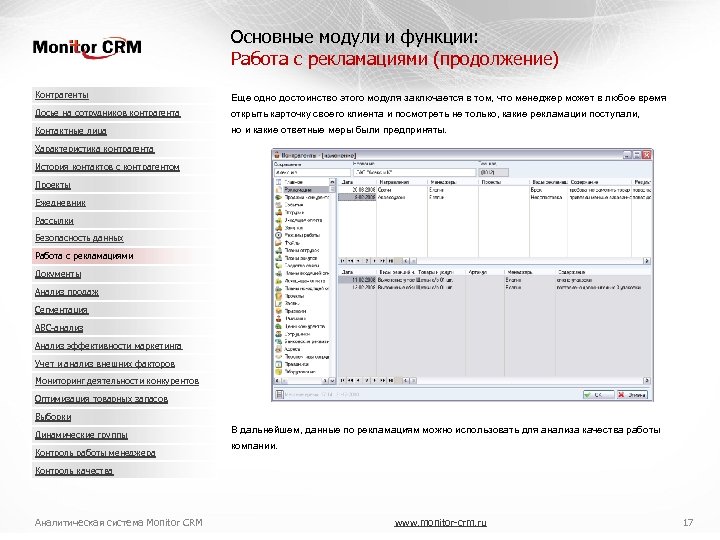The height and width of the screenshot is (540, 720).
Task: Click the ABC-анализ link
Action: pos(59,328)
